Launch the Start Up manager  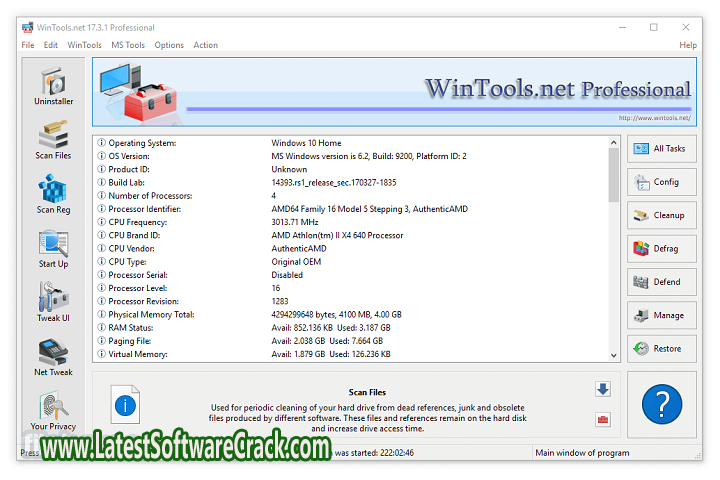(x=53, y=249)
